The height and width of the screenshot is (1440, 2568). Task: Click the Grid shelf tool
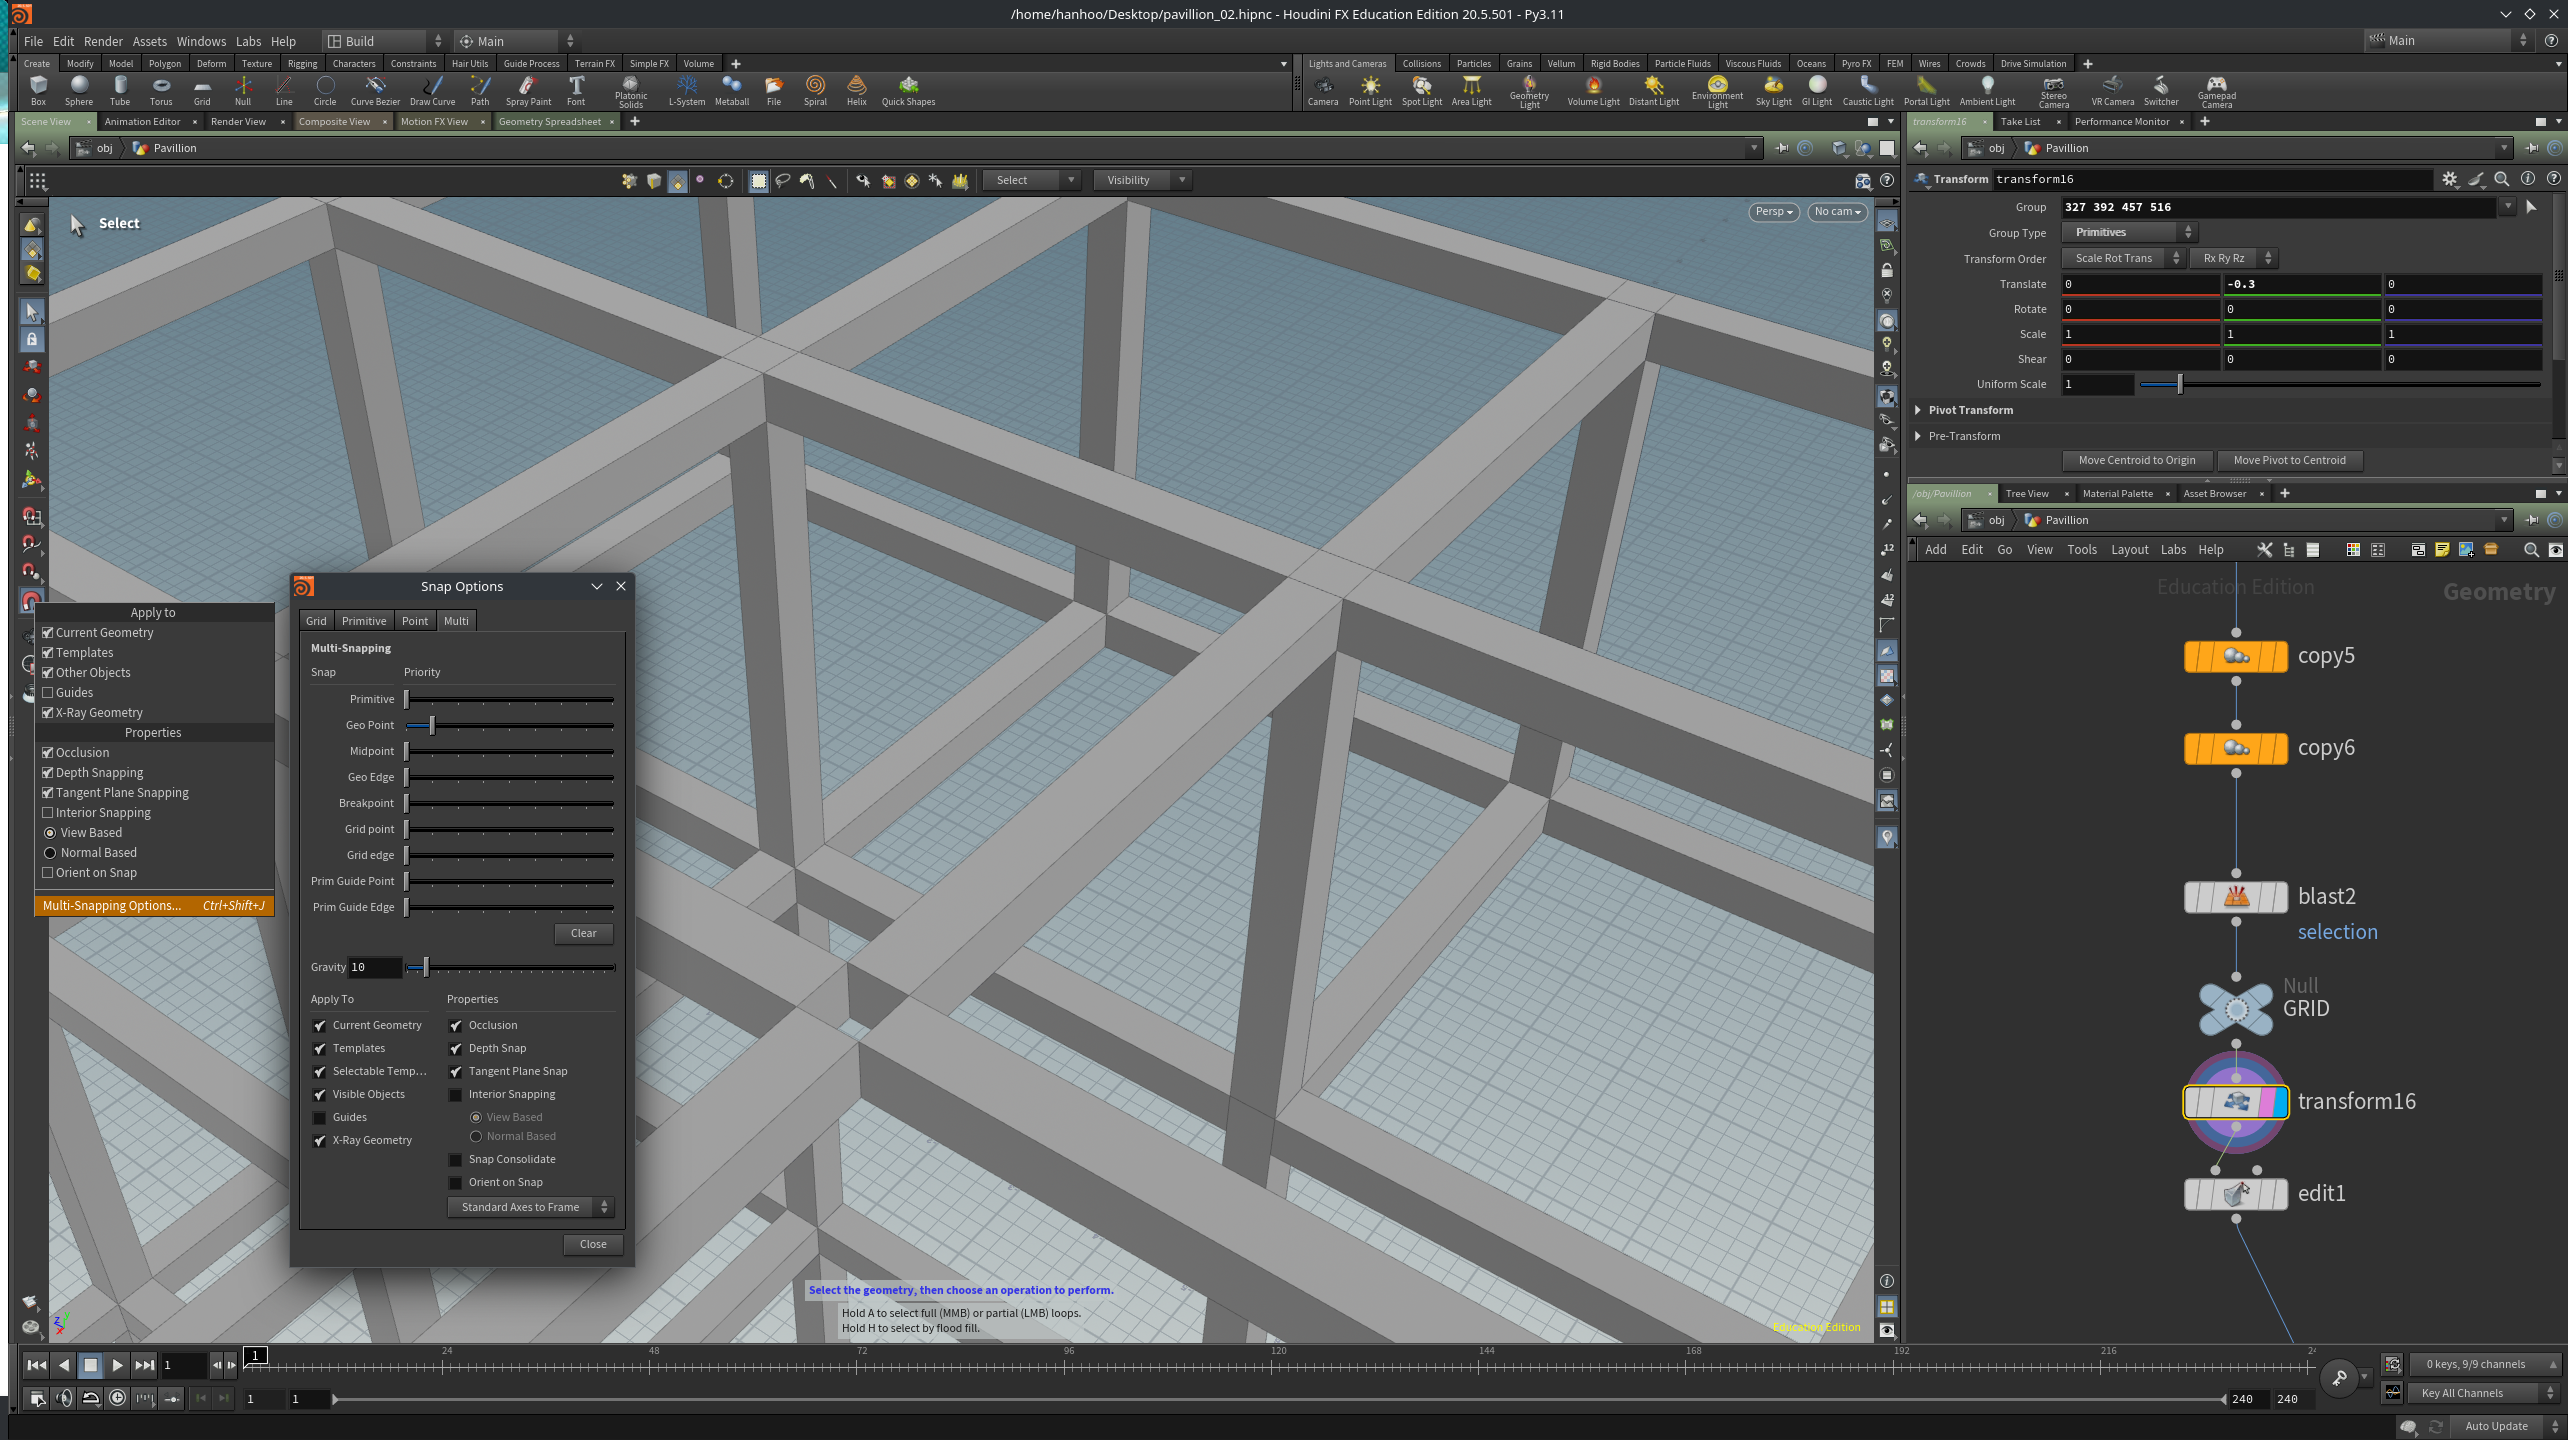(x=202, y=90)
